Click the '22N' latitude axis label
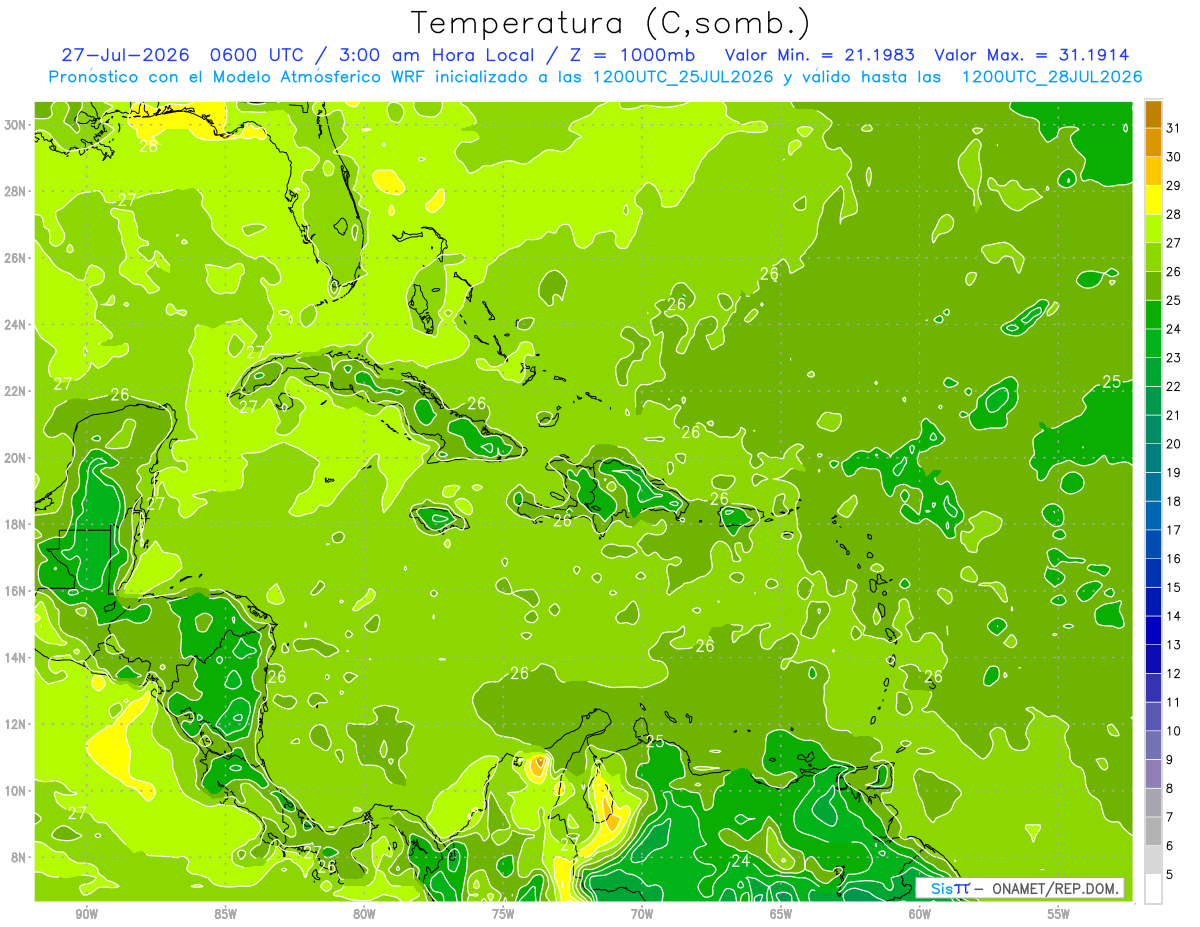Viewport: 1200px width, 927px height. coord(16,390)
